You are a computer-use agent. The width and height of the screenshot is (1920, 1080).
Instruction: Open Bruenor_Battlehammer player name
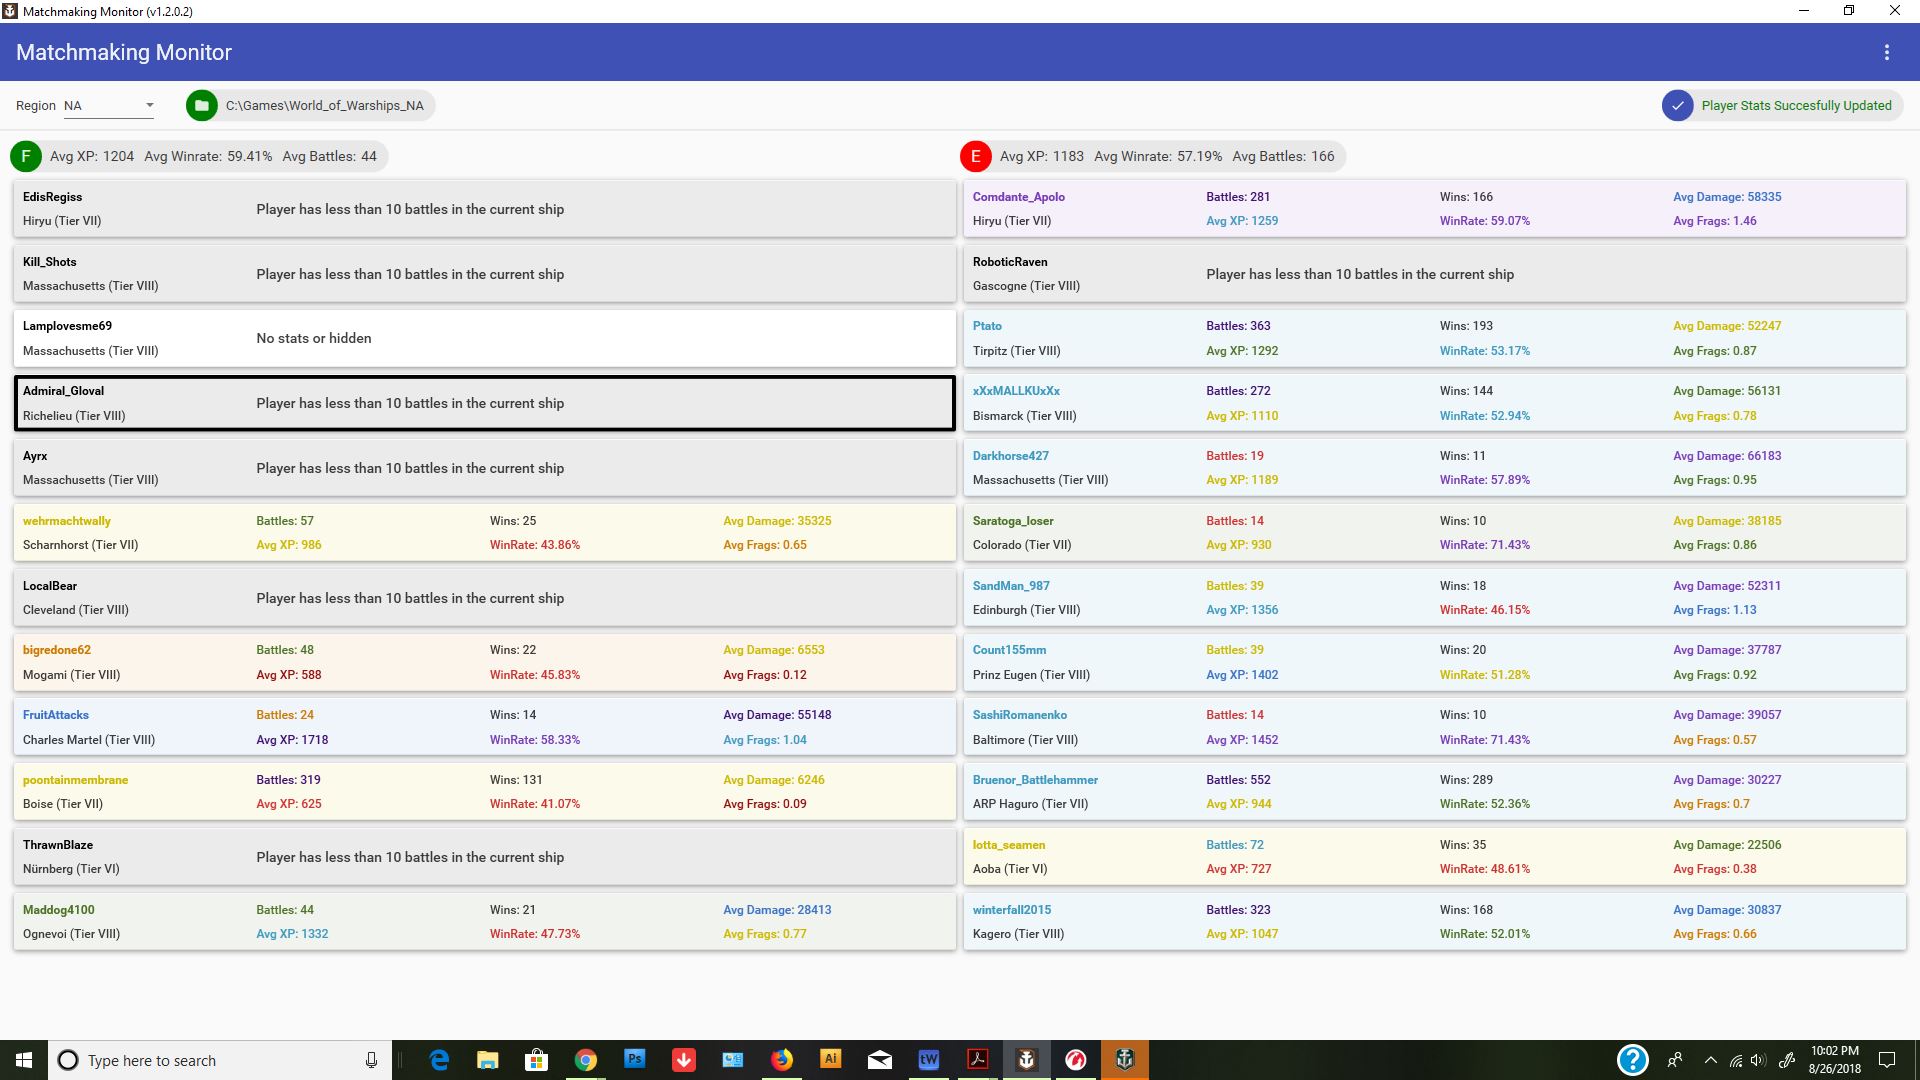click(1035, 780)
